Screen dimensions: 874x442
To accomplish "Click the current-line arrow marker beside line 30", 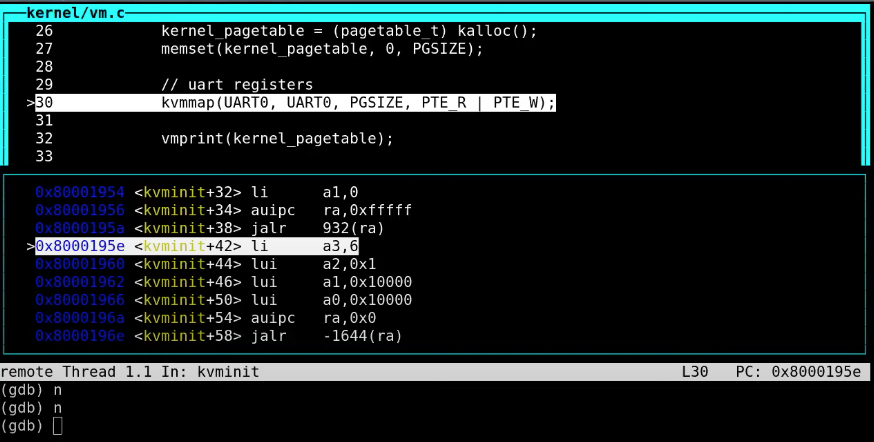I will point(30,103).
